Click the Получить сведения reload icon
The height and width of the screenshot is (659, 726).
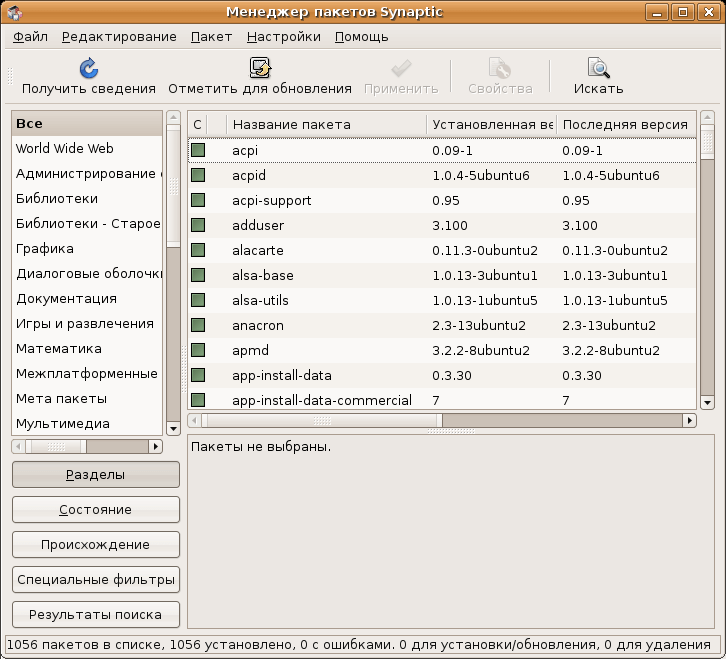(88, 69)
